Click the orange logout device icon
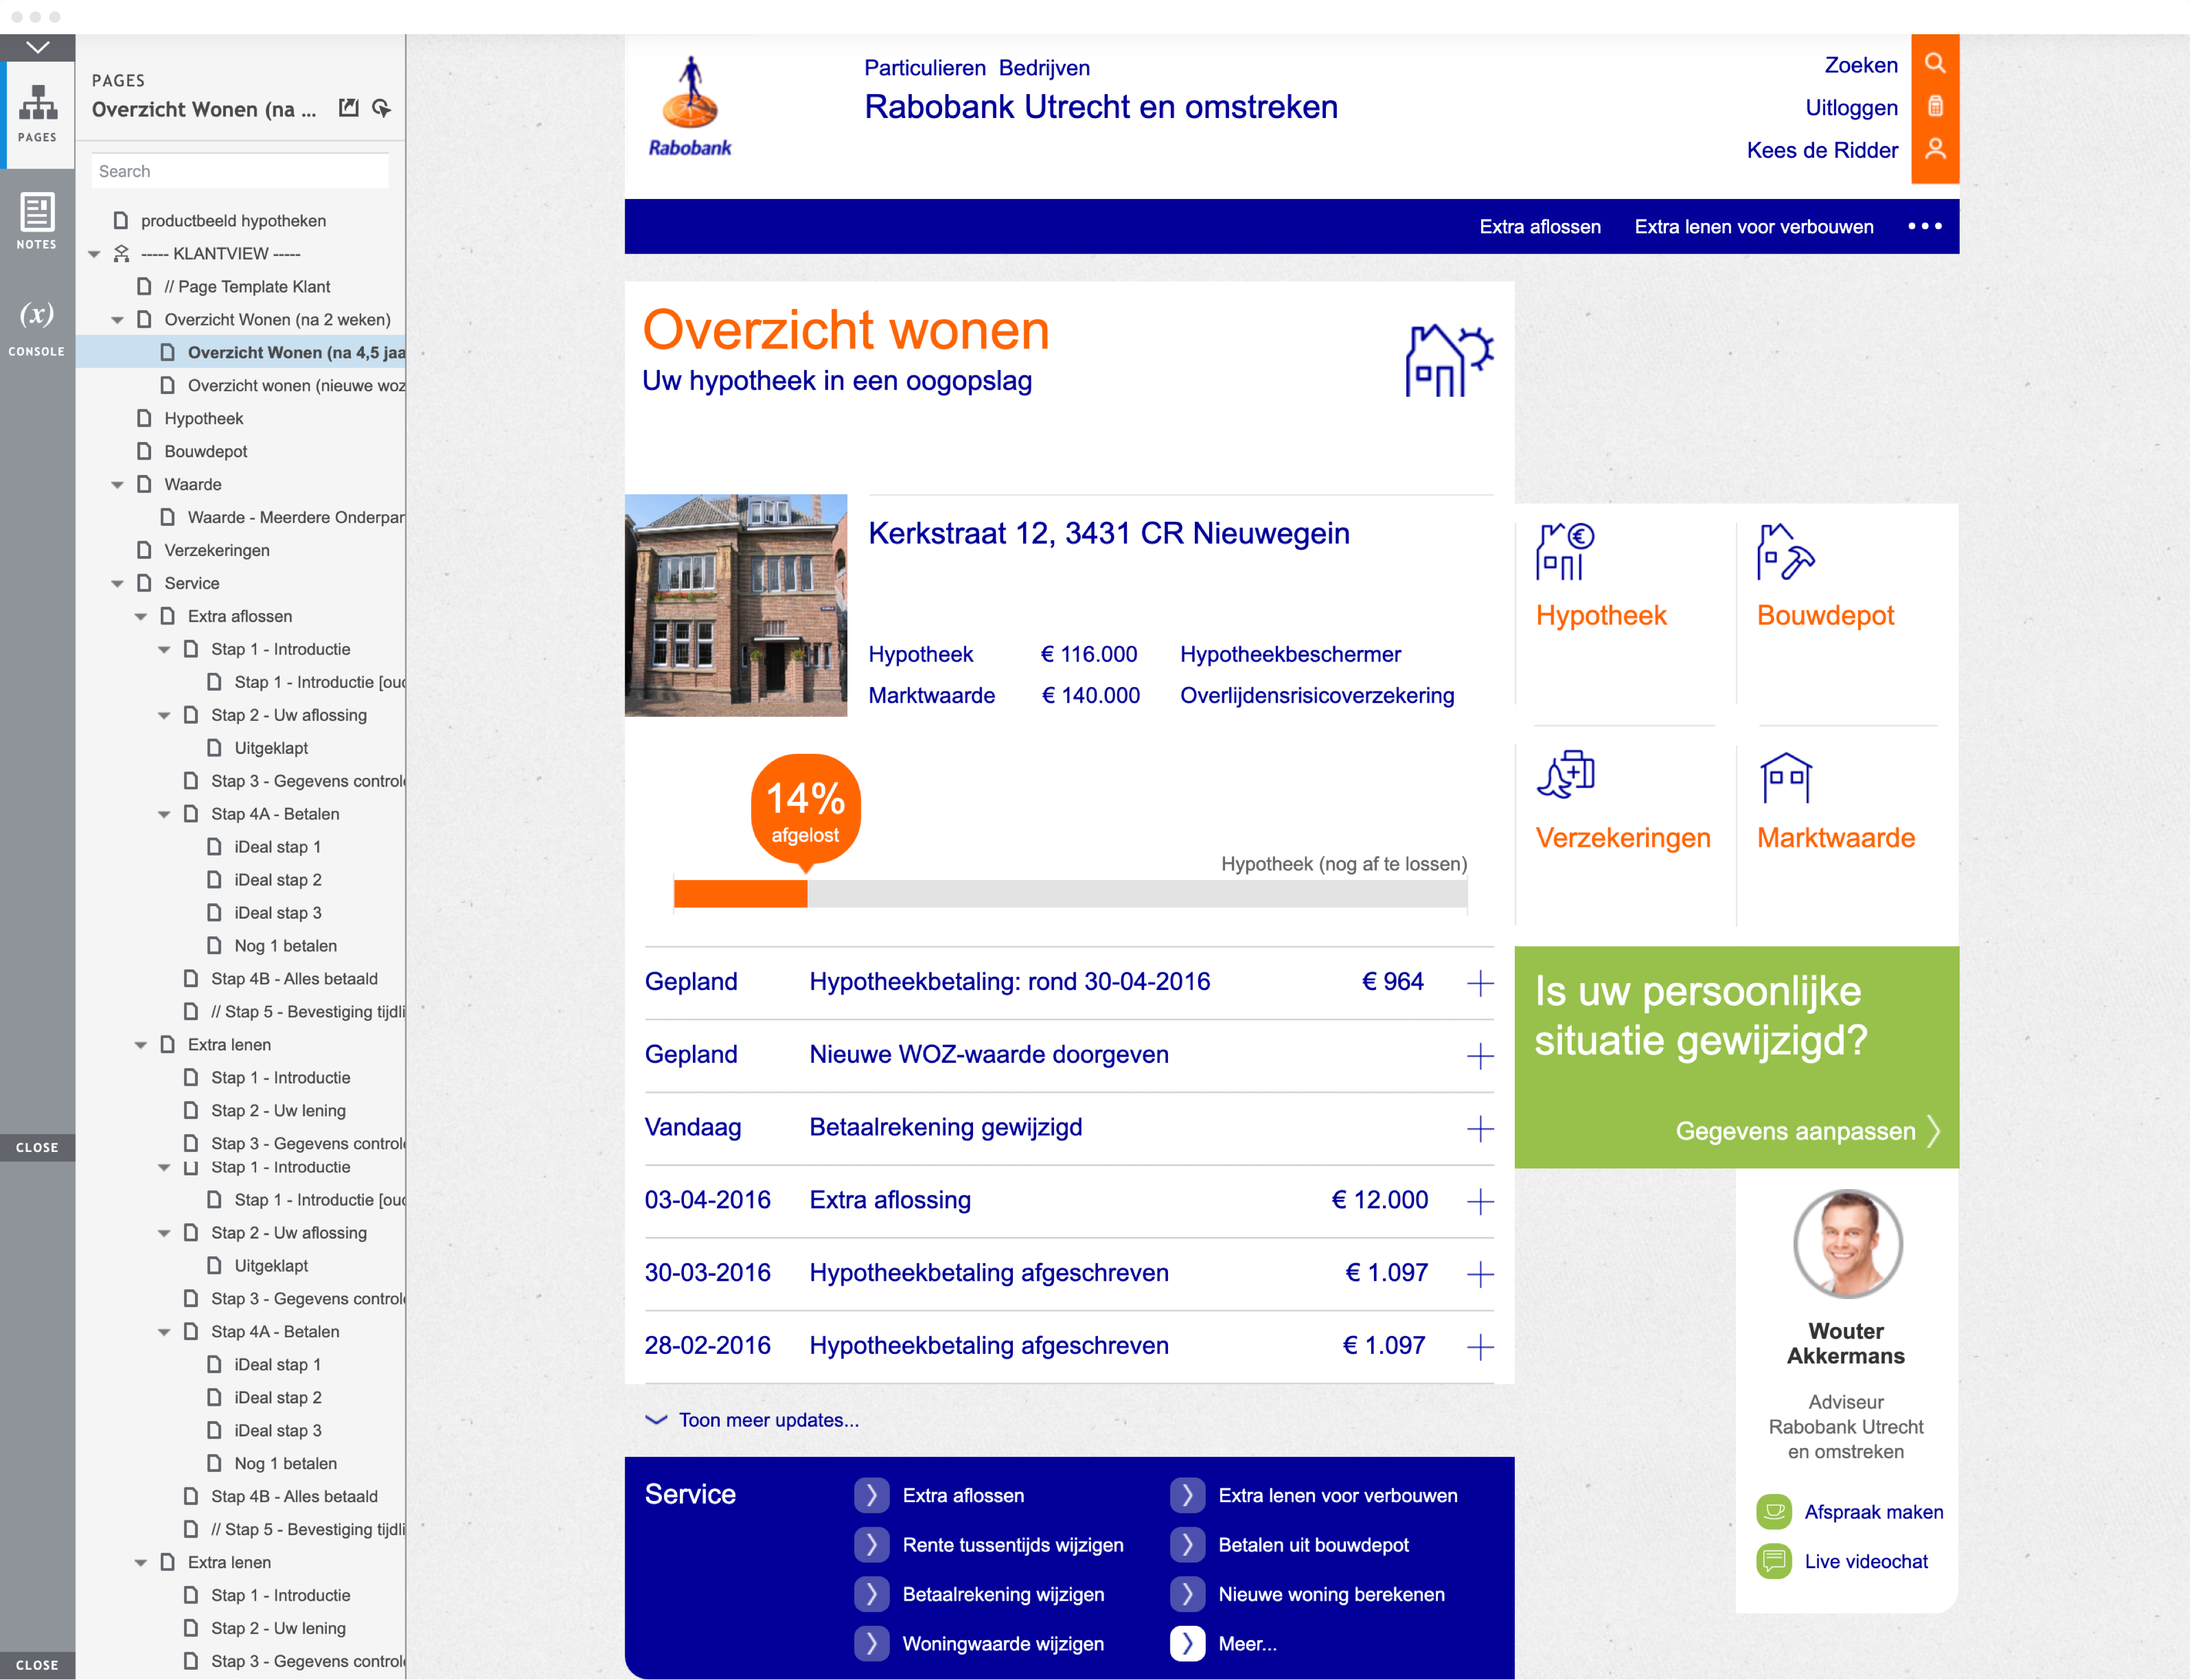 click(x=1935, y=106)
